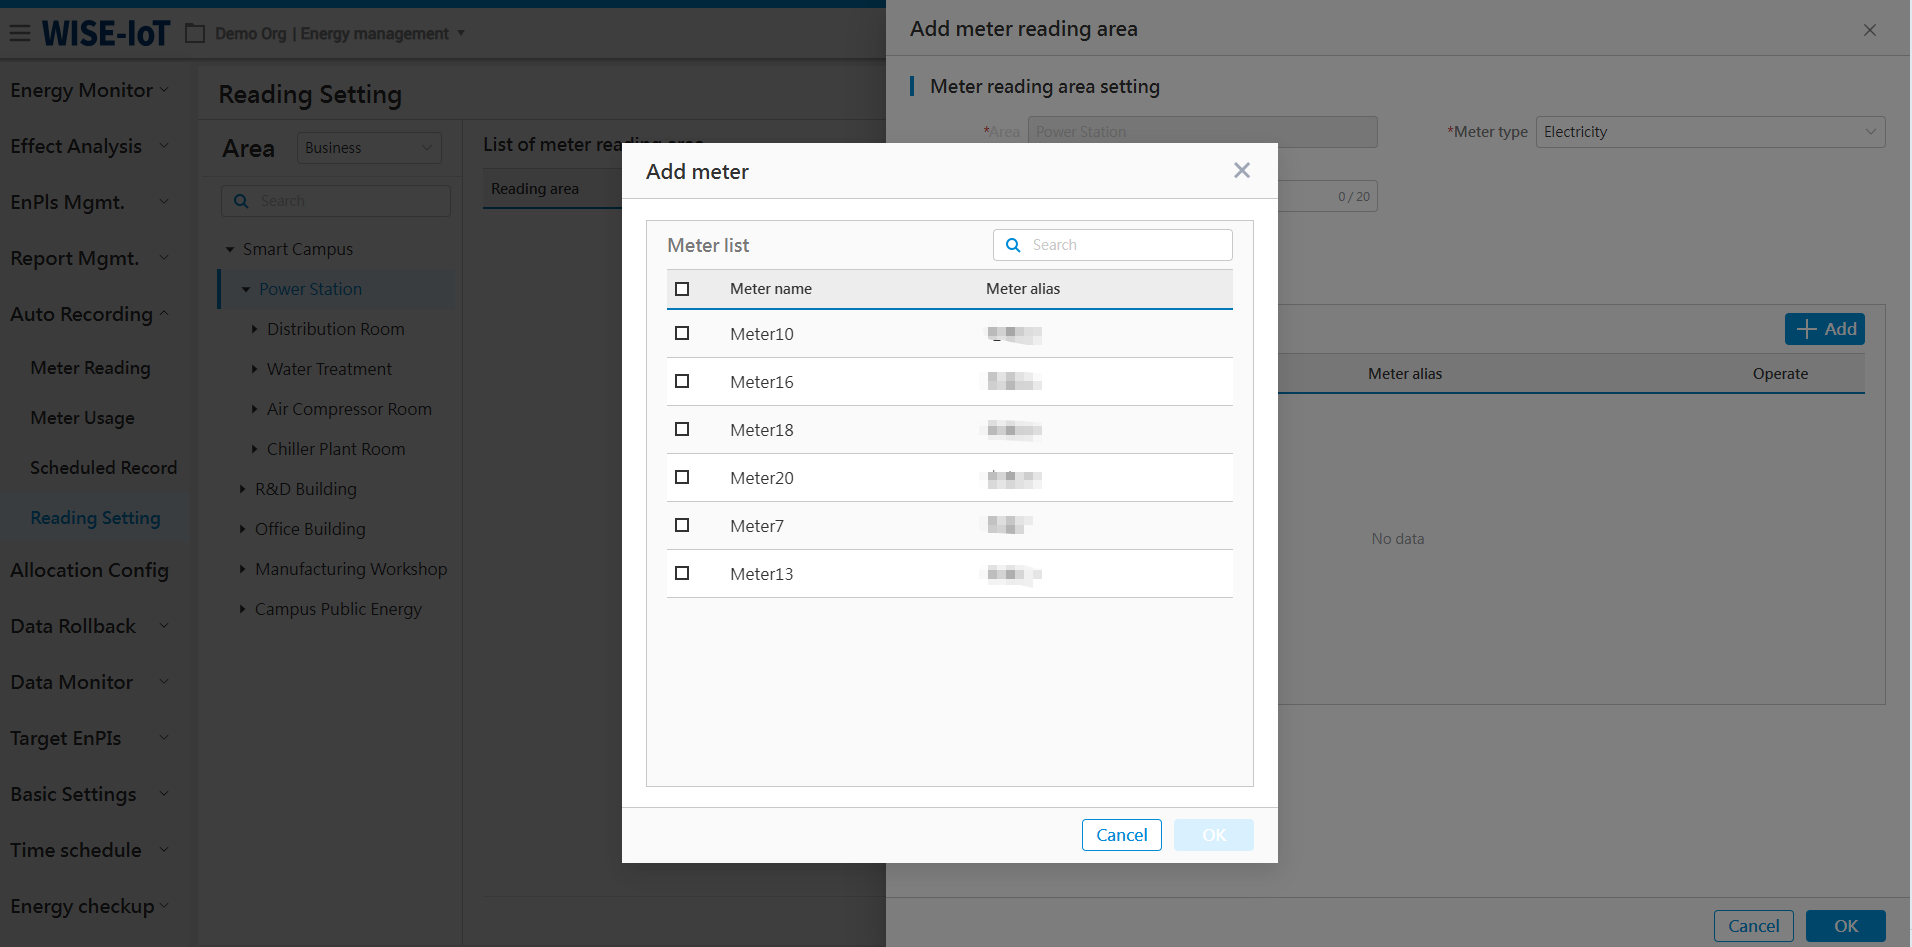Screen dimensions: 1912x947
Task: Tick the Meter10 checkbox
Action: (682, 333)
